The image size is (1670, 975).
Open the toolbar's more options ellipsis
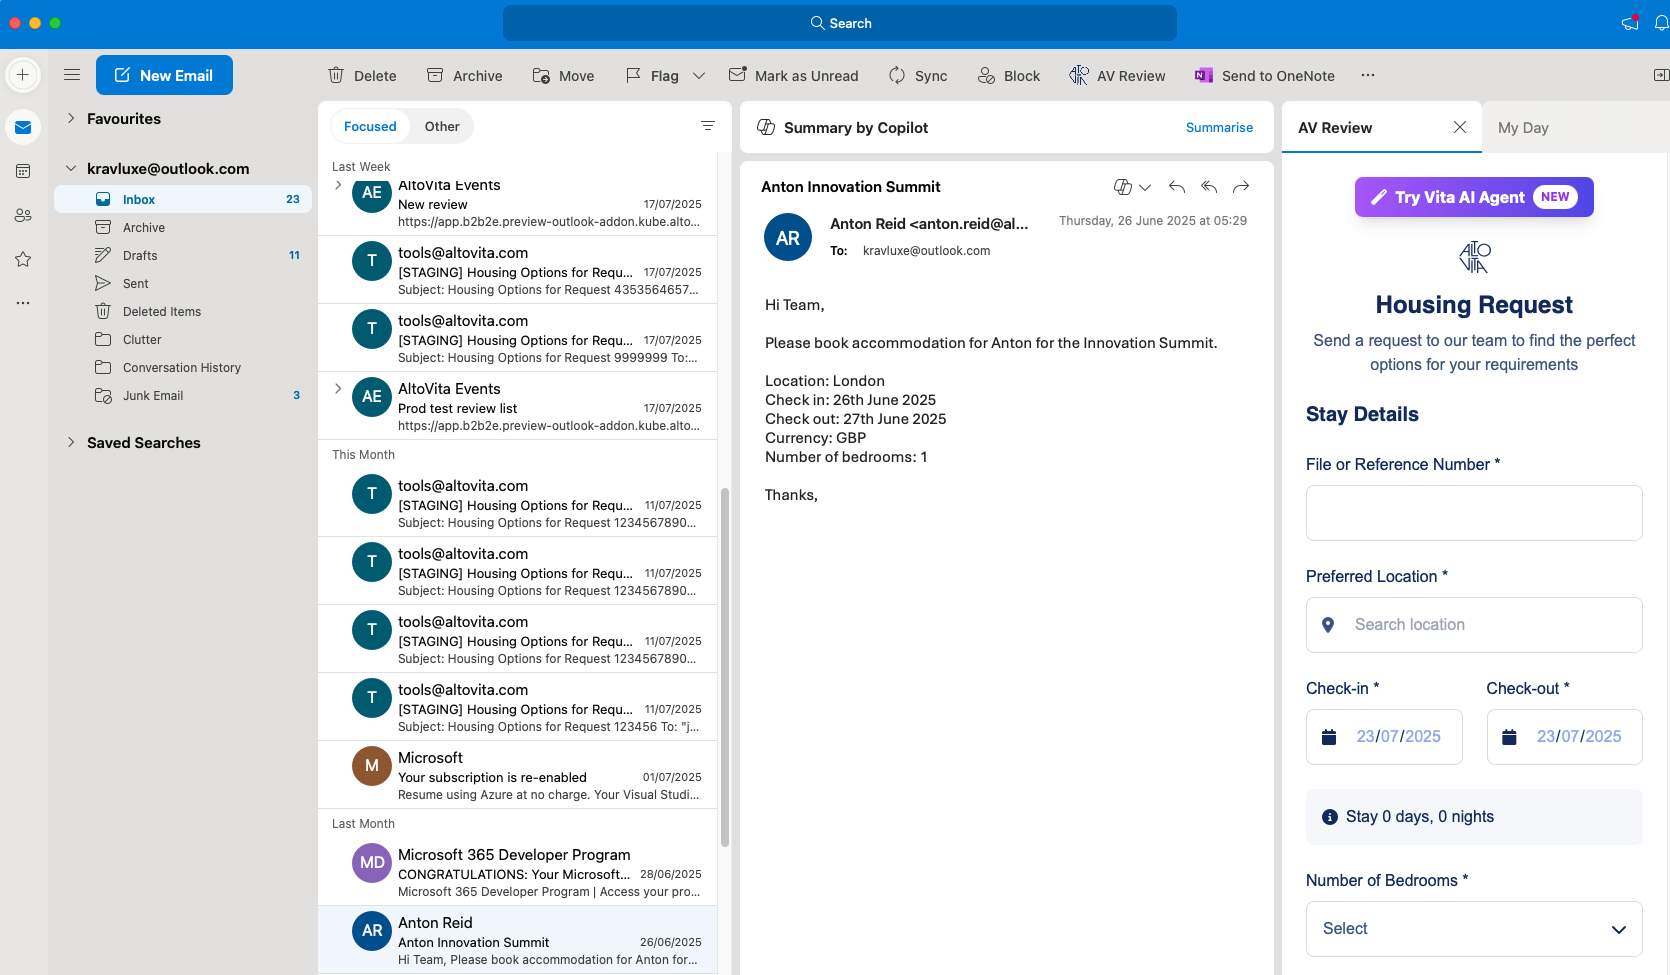click(1368, 75)
